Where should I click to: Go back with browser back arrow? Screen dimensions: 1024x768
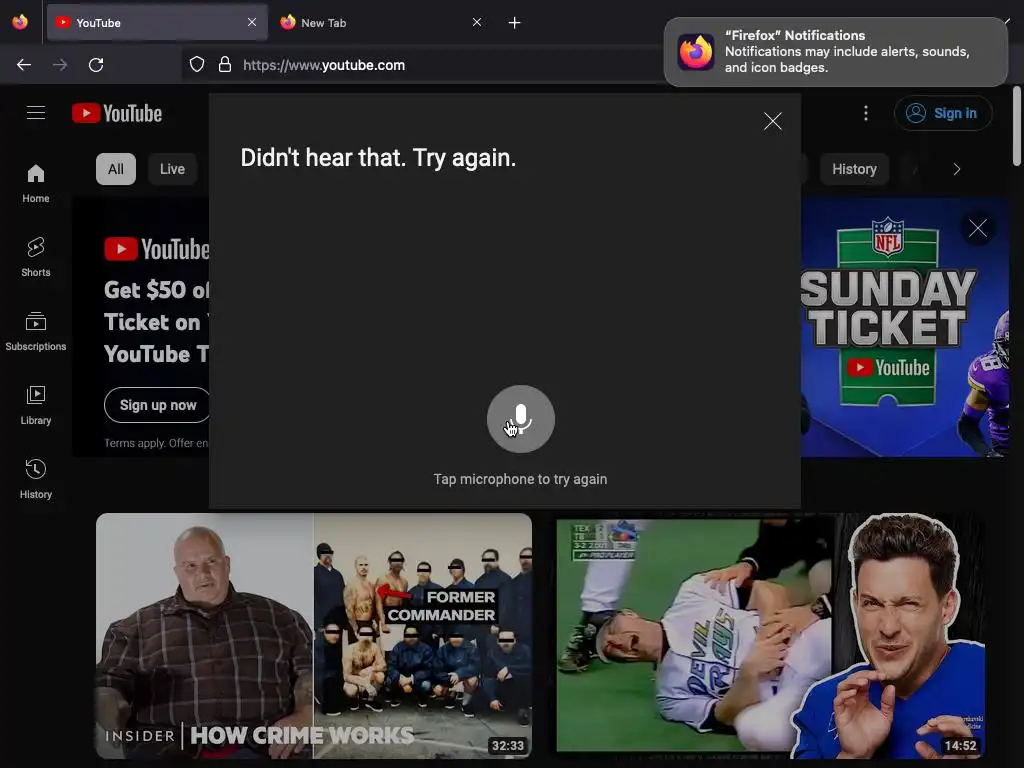coord(24,65)
